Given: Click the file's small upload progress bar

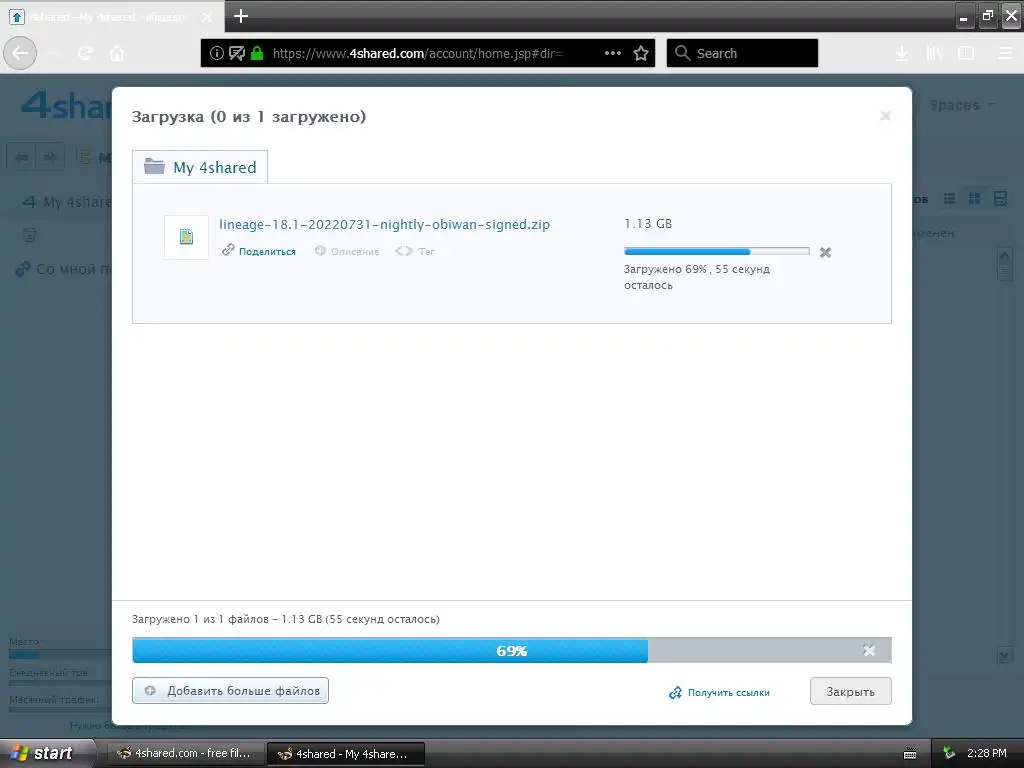Looking at the screenshot, I should coord(716,251).
